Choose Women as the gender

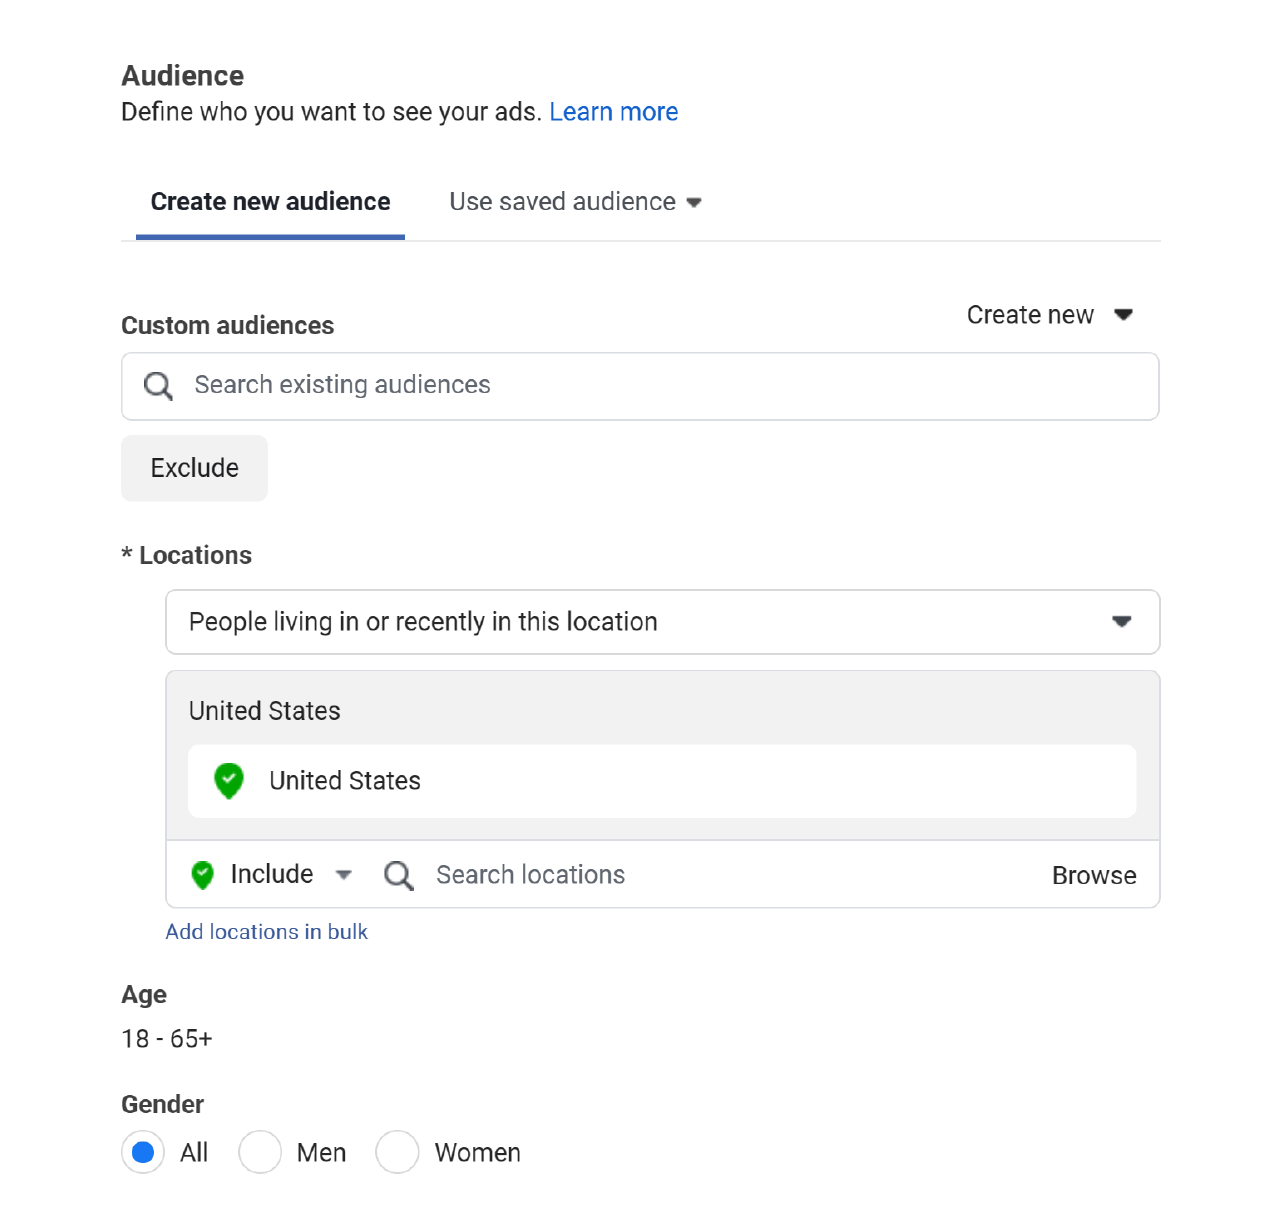pos(397,1152)
